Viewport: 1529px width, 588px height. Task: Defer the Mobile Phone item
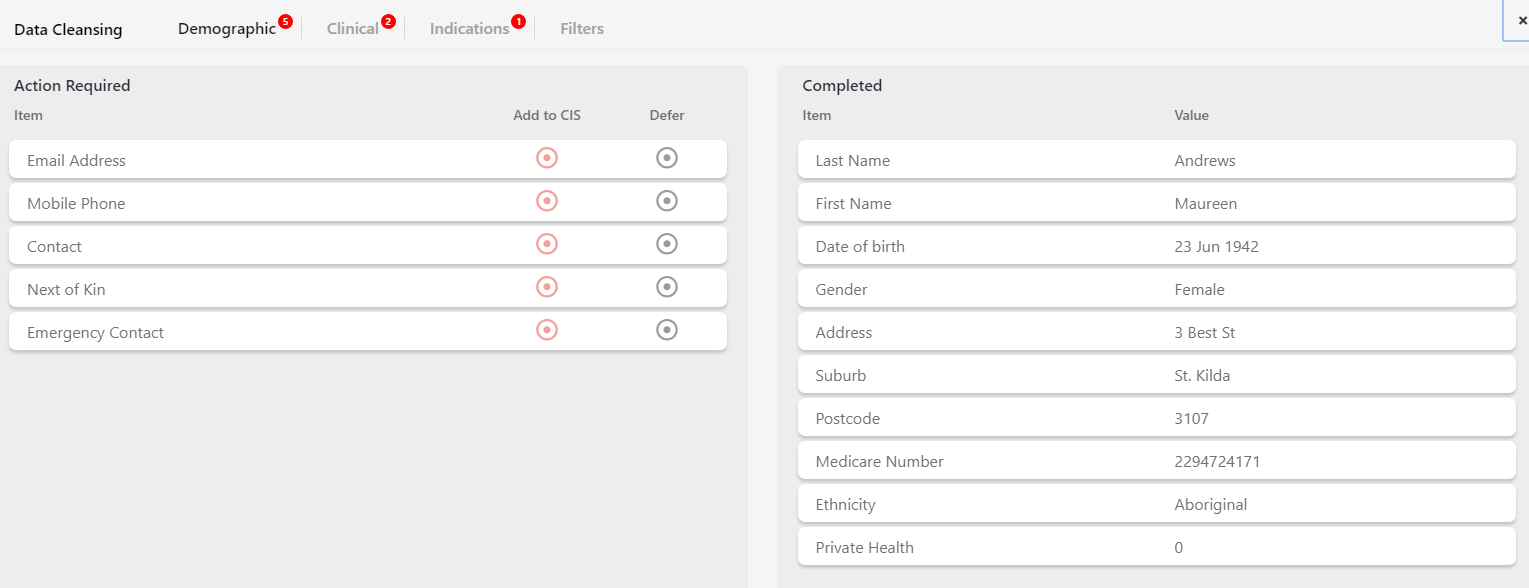pos(667,201)
